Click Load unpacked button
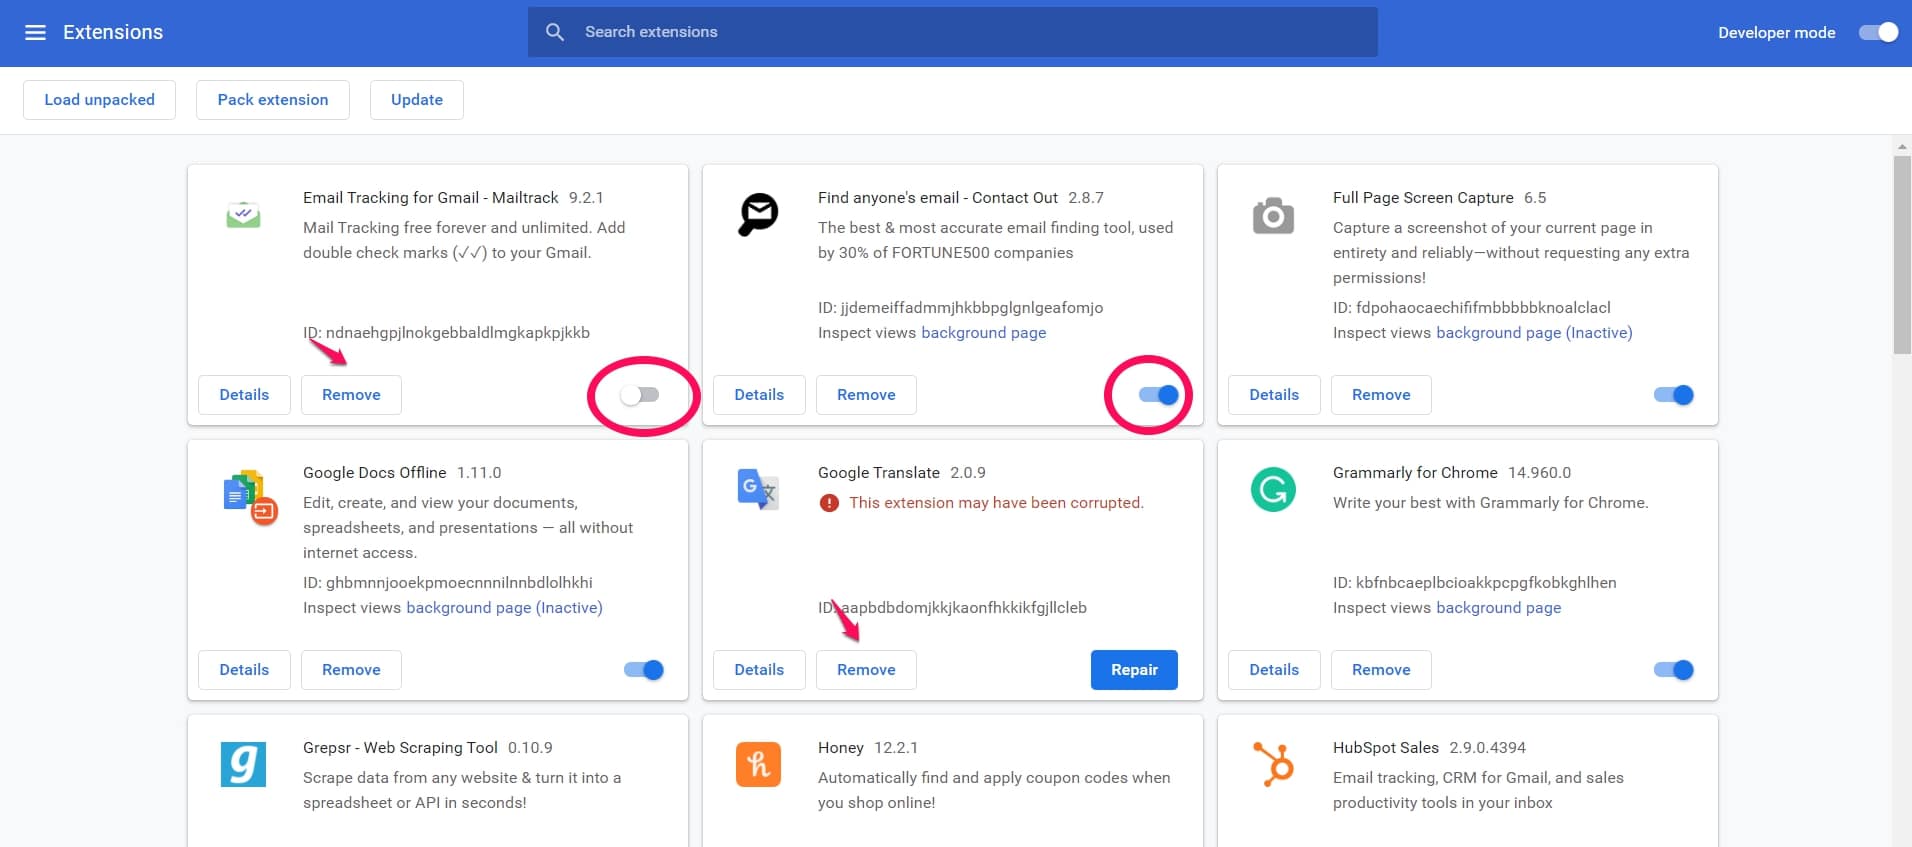This screenshot has width=1912, height=847. click(x=99, y=100)
